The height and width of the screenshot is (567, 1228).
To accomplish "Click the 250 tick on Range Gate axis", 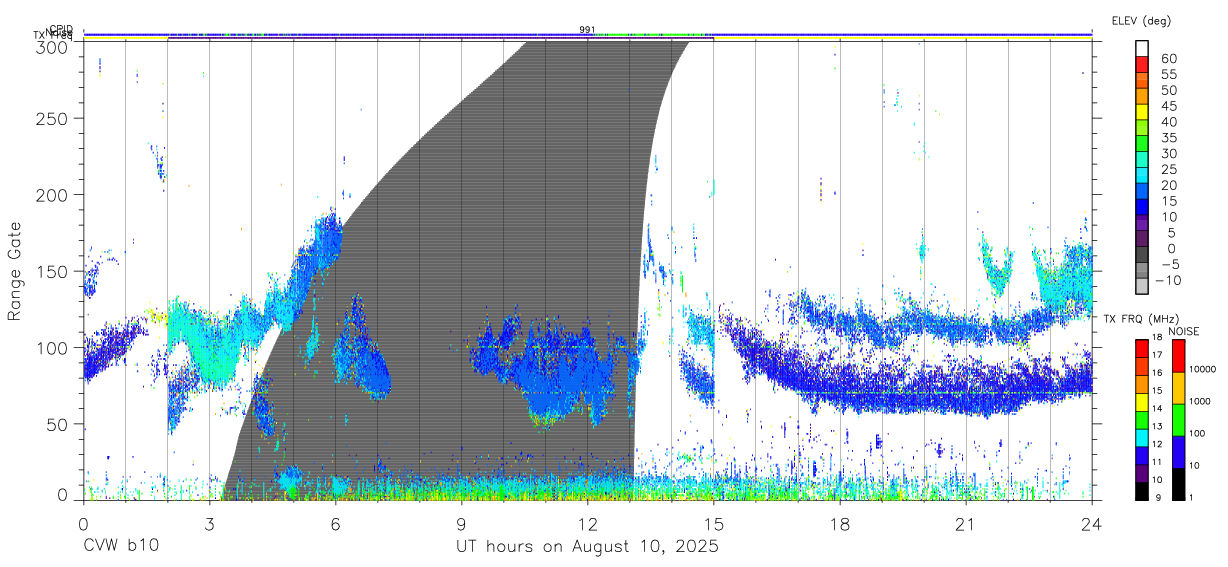I will [53, 118].
